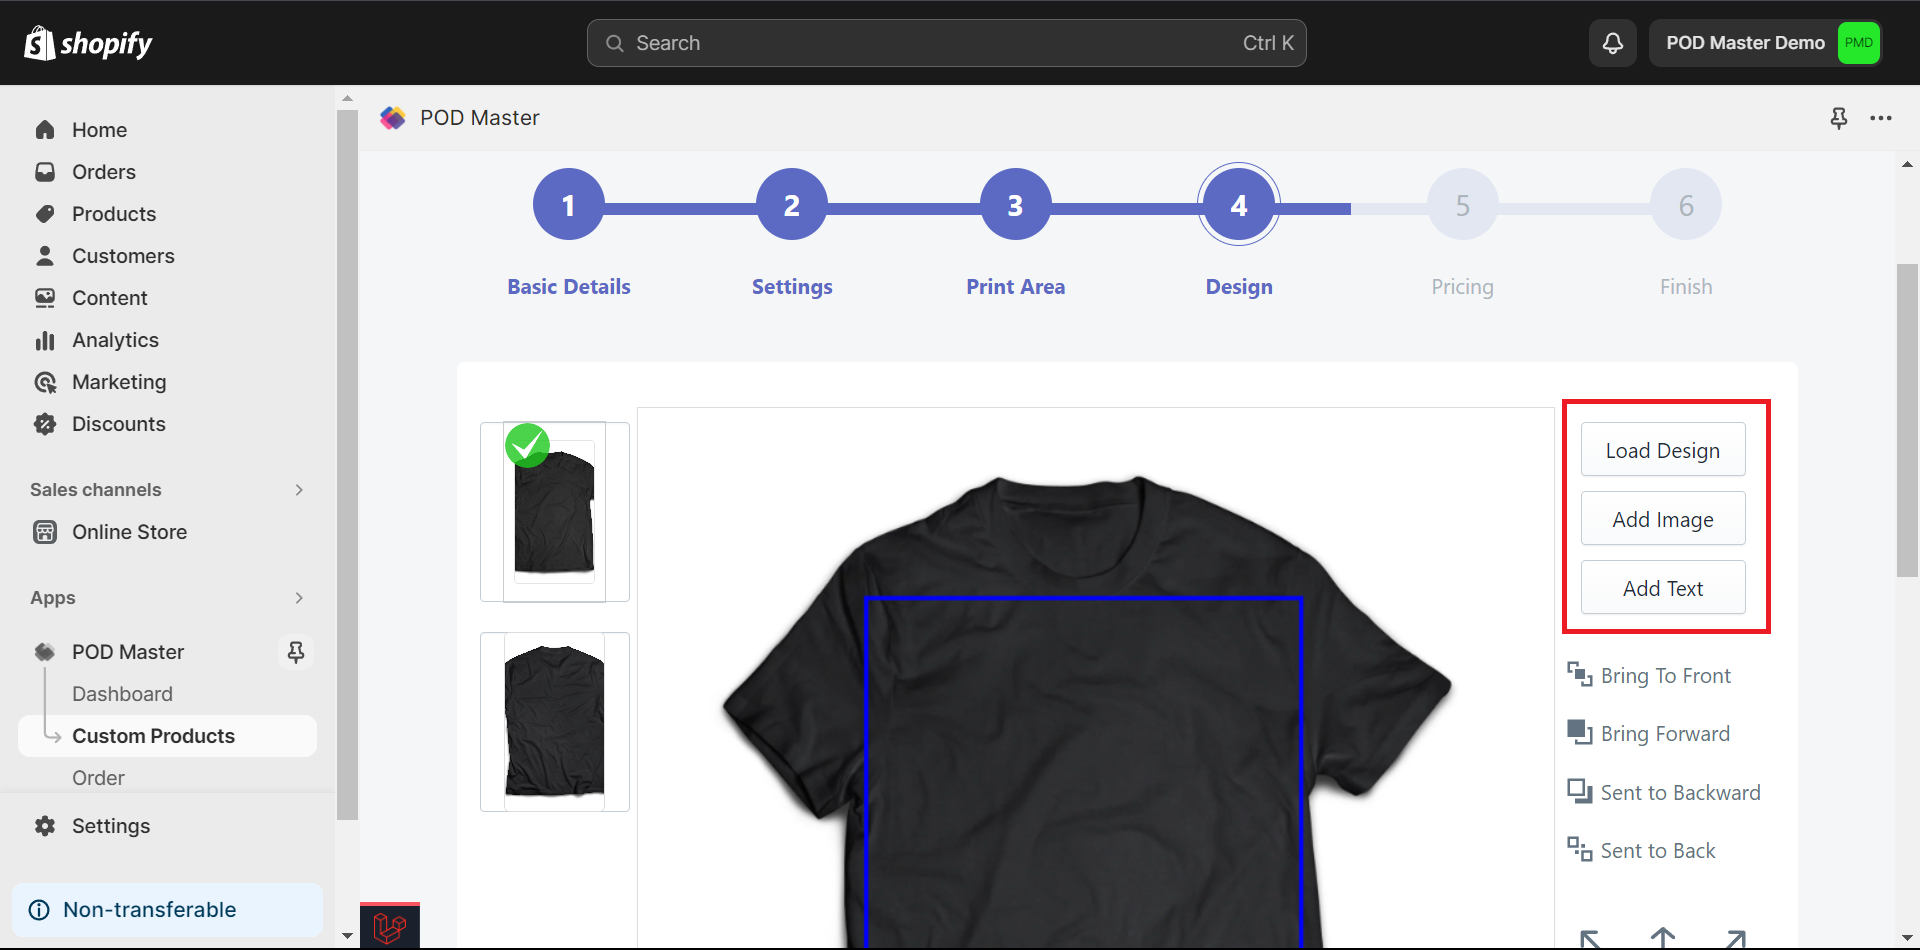1920x950 pixels.
Task: Click the Finish step label
Action: click(1686, 287)
